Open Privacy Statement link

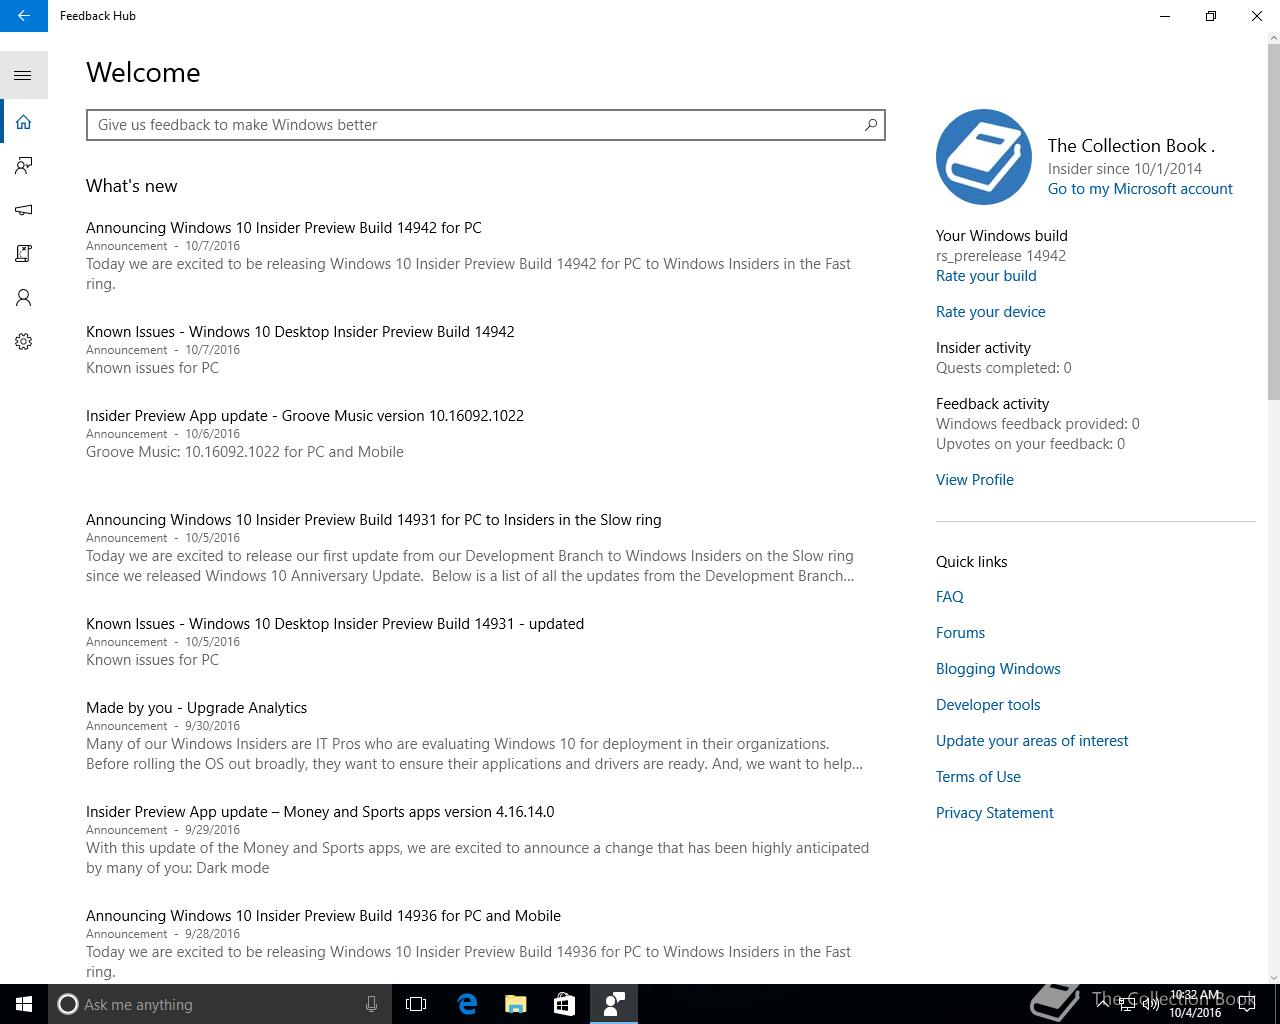coord(995,813)
